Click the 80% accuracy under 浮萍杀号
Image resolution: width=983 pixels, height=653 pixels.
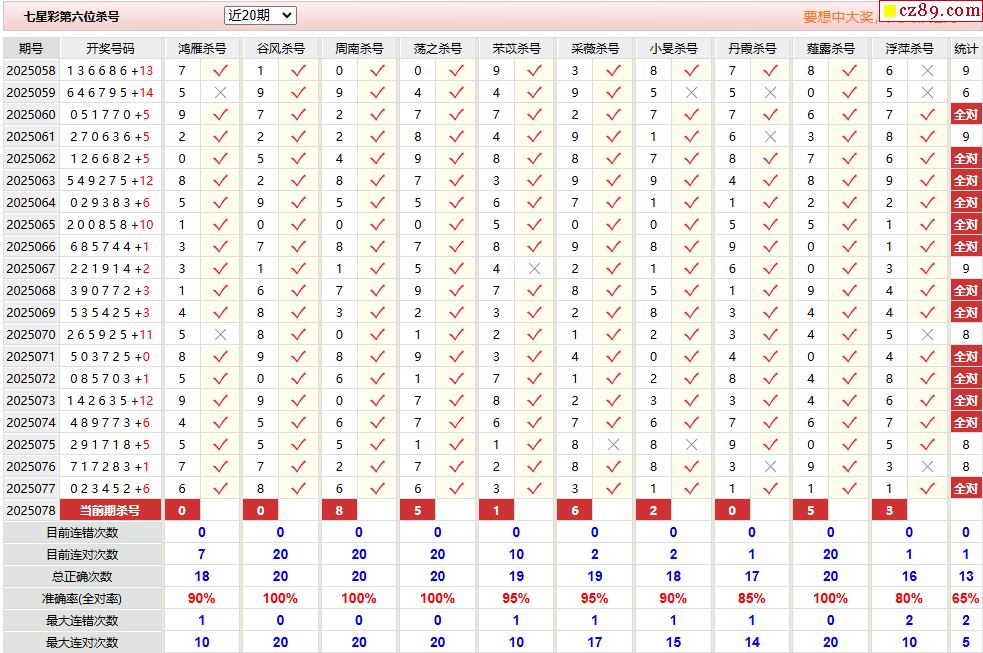909,598
